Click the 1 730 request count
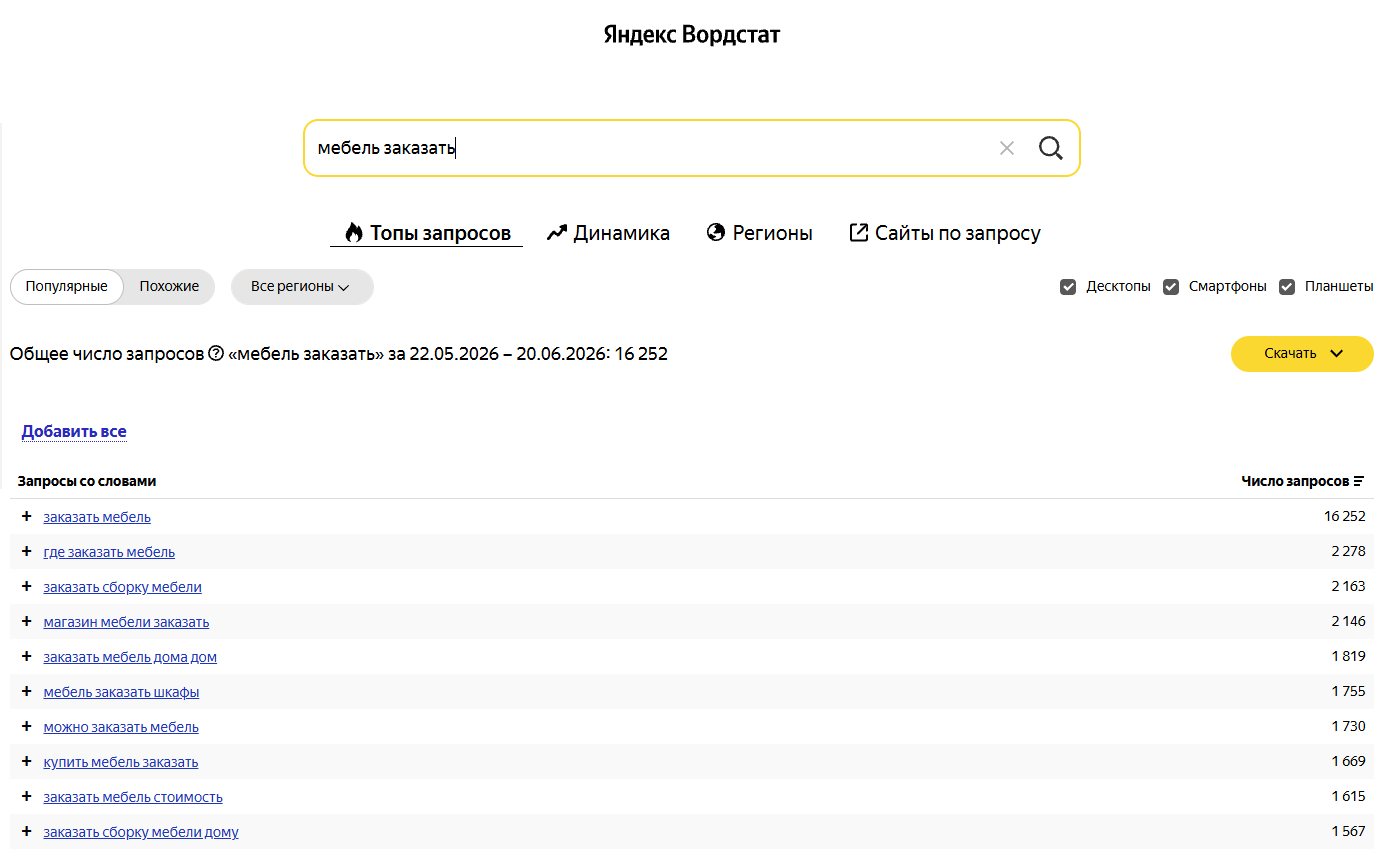The height and width of the screenshot is (853, 1392). tap(1348, 727)
